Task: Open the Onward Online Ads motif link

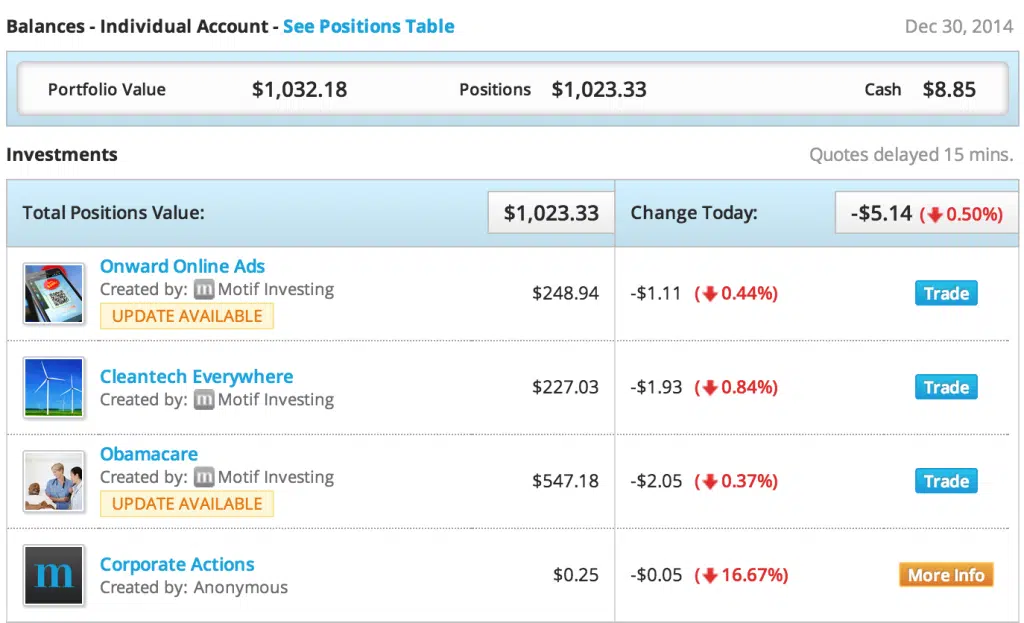Action: pyautogui.click(x=182, y=266)
